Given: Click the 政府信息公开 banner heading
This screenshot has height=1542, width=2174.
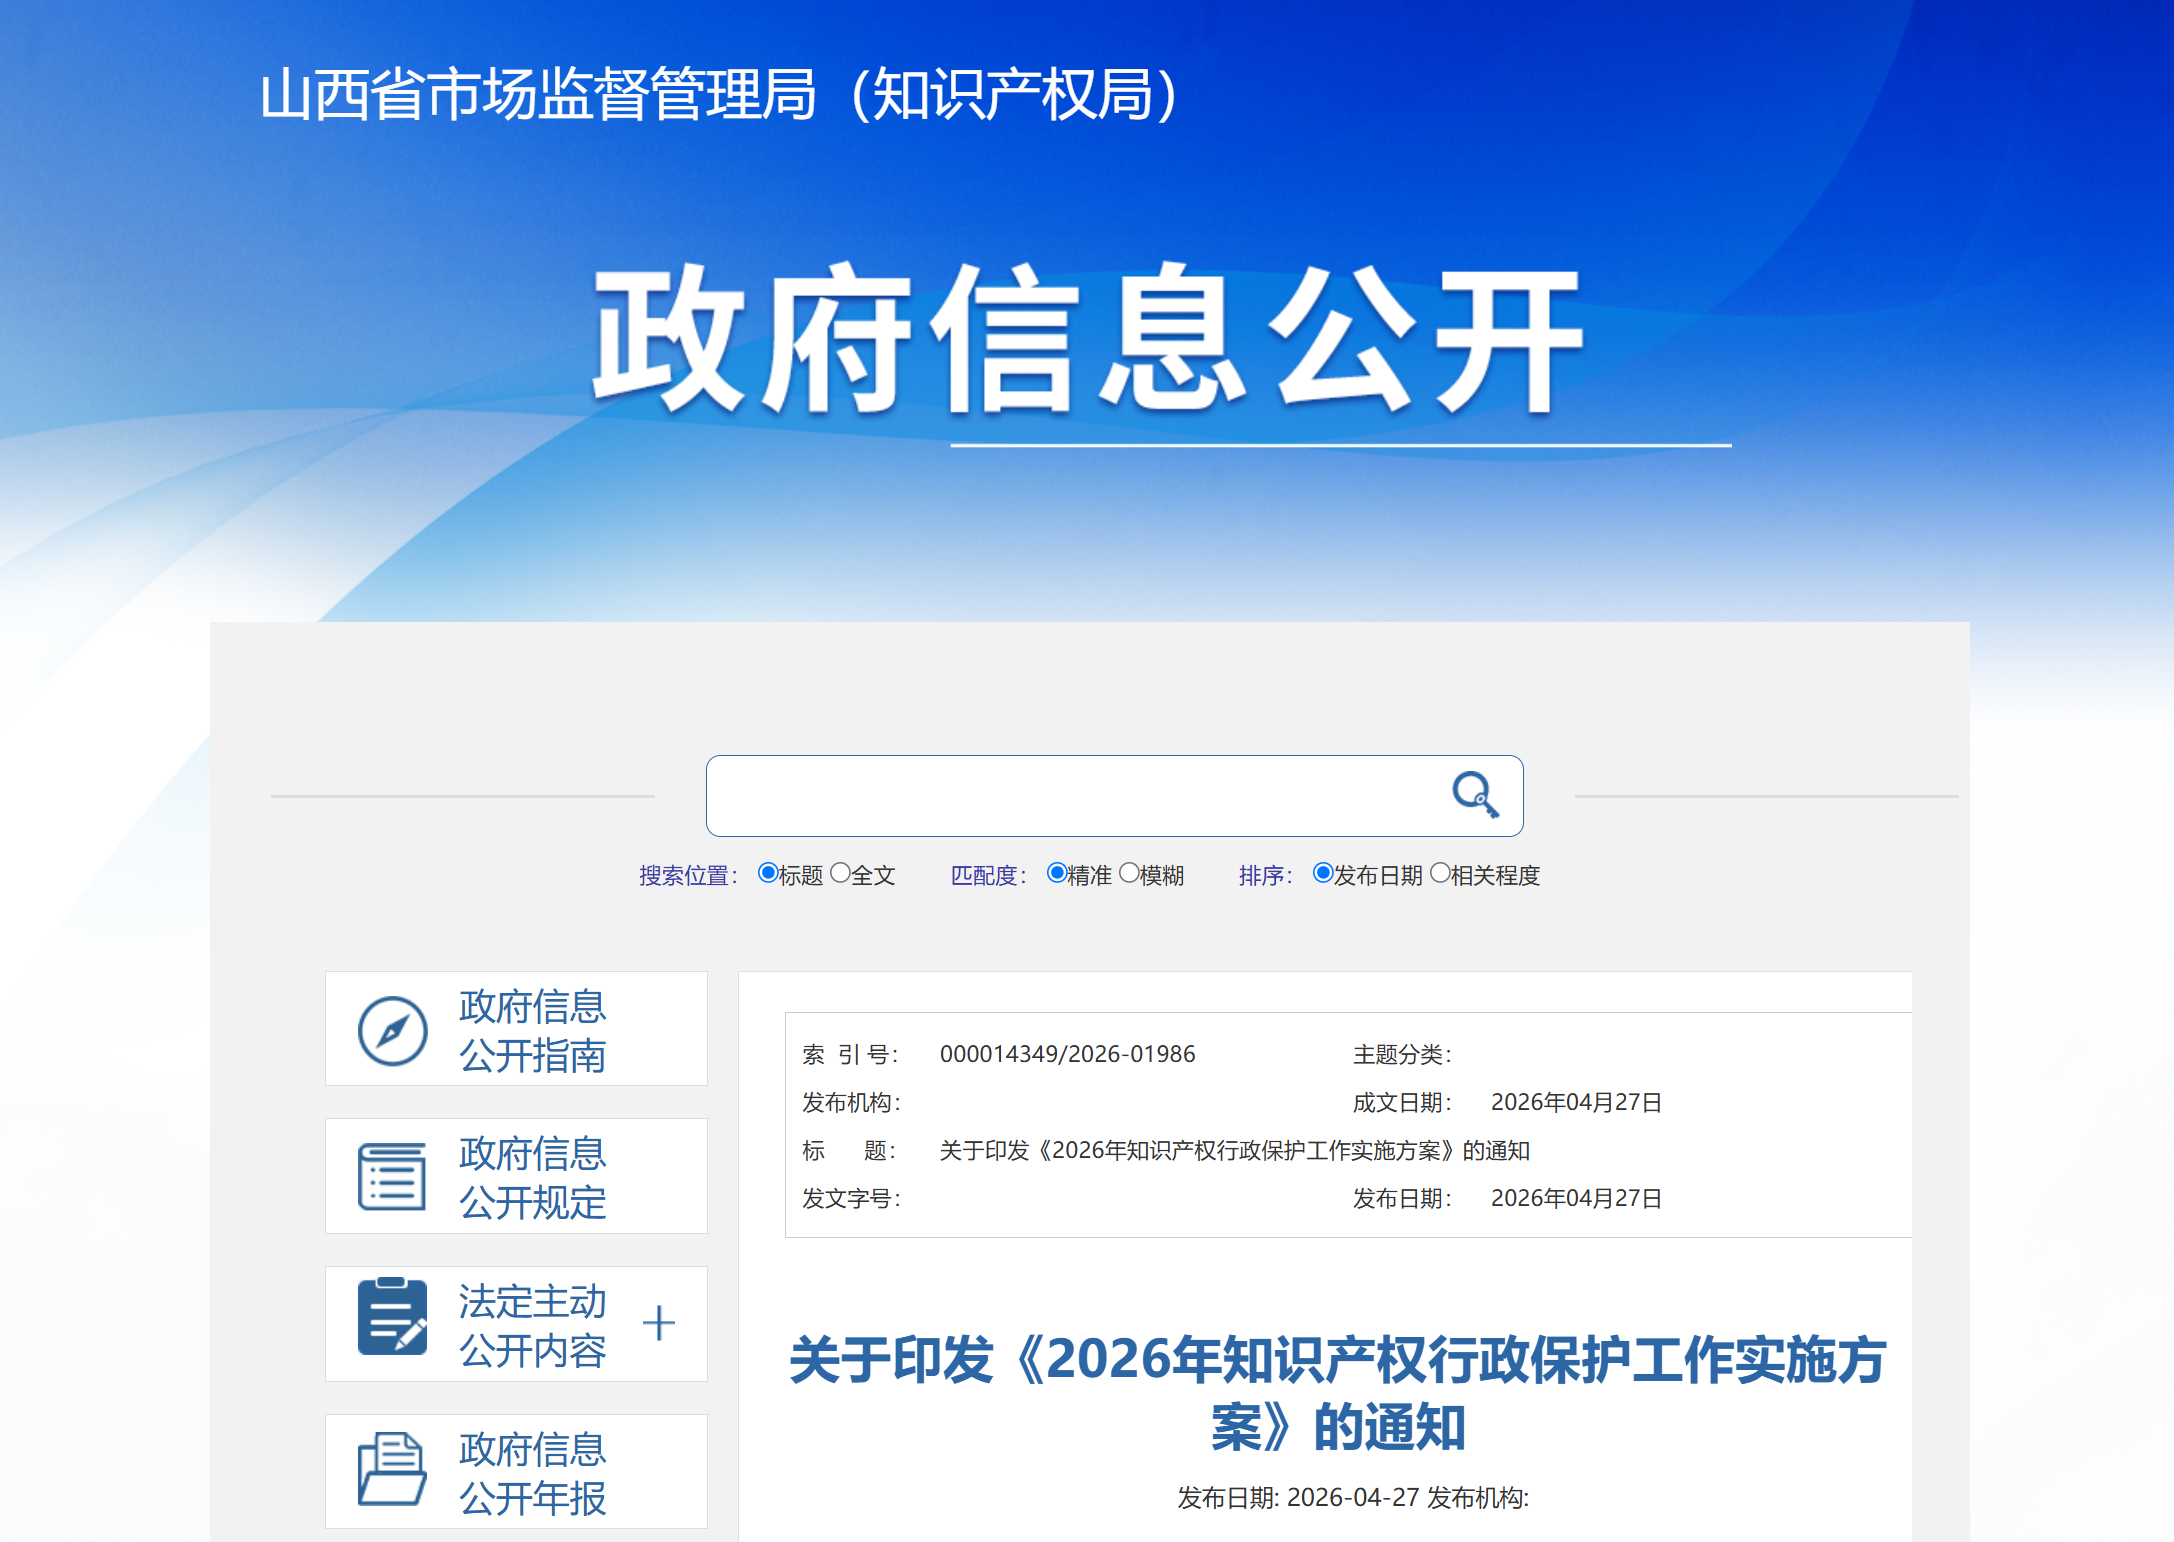Looking at the screenshot, I should [x=1087, y=340].
